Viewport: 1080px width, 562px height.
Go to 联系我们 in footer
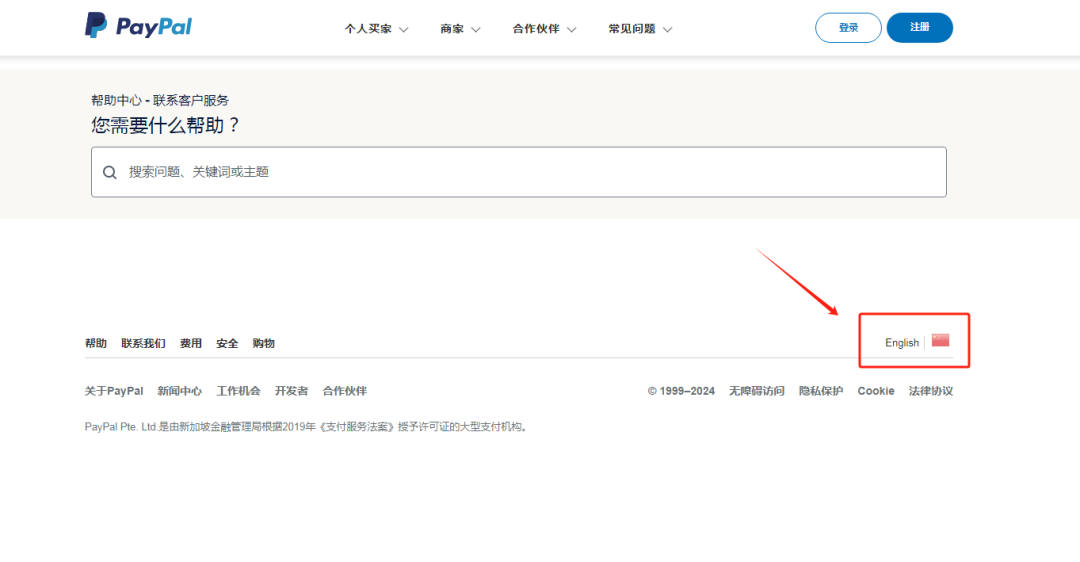click(143, 343)
